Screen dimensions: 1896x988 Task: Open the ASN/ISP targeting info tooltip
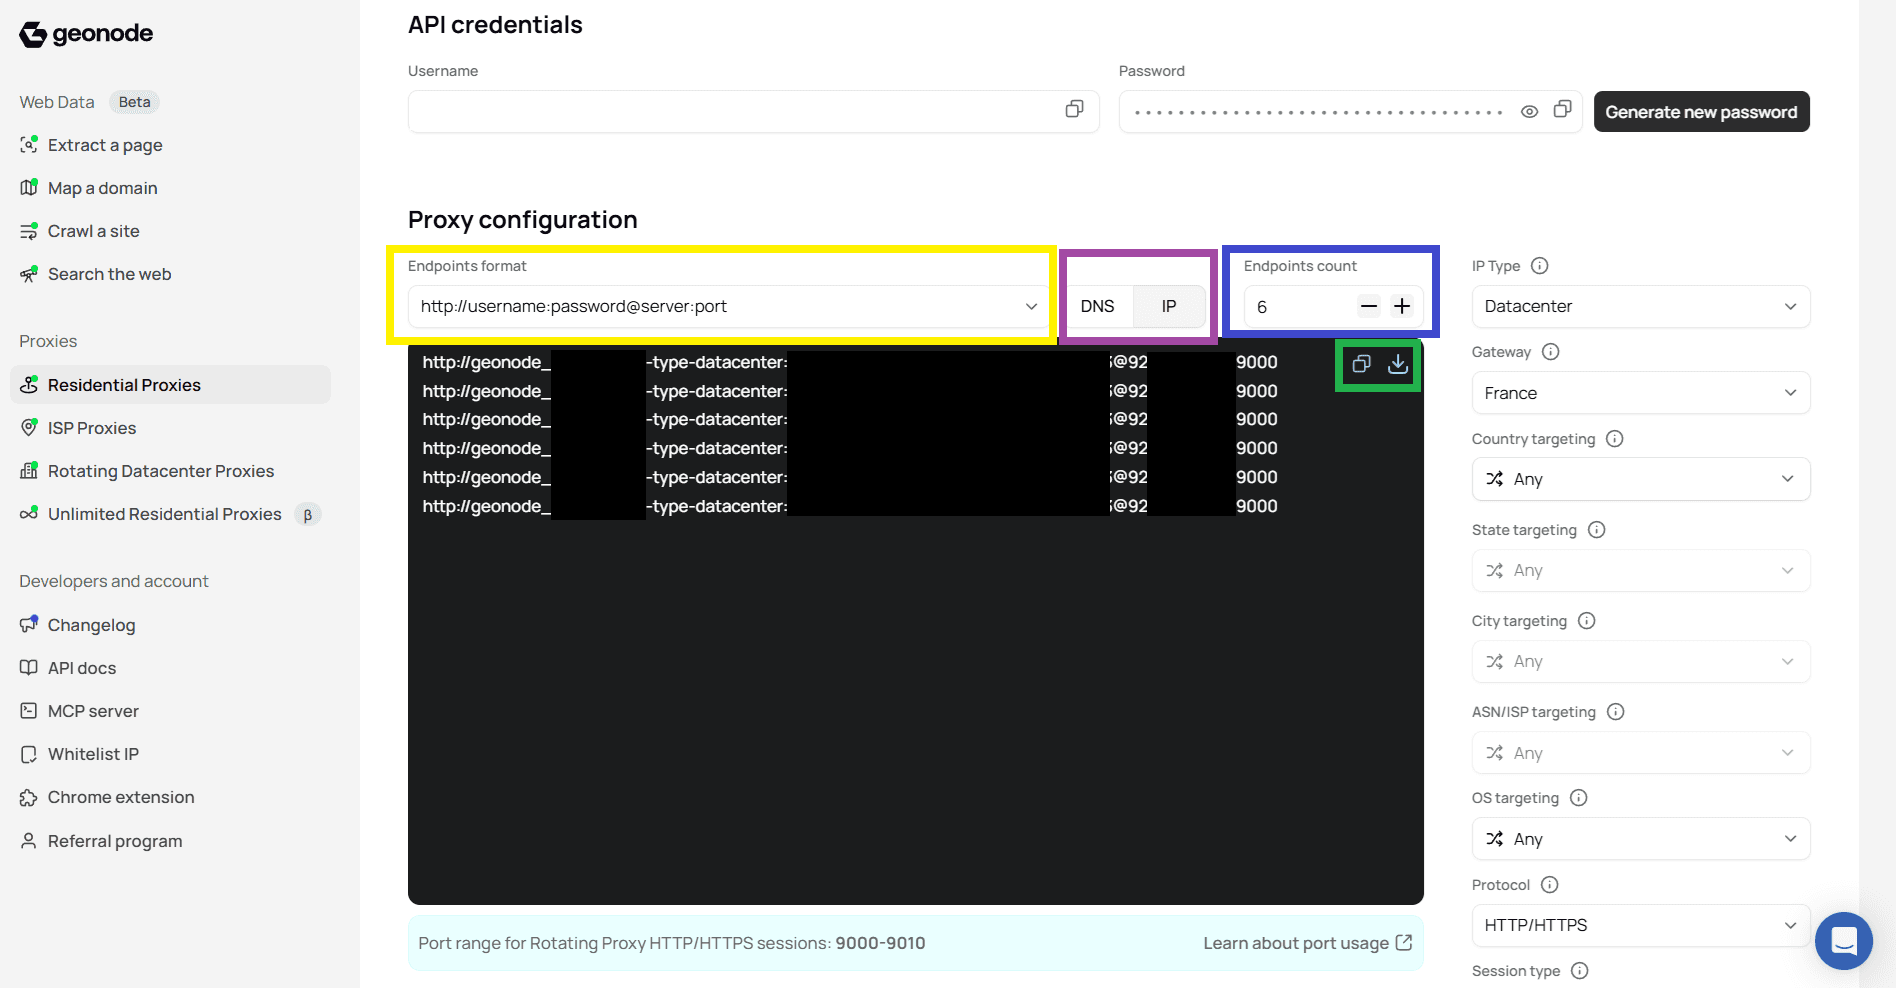[1616, 712]
